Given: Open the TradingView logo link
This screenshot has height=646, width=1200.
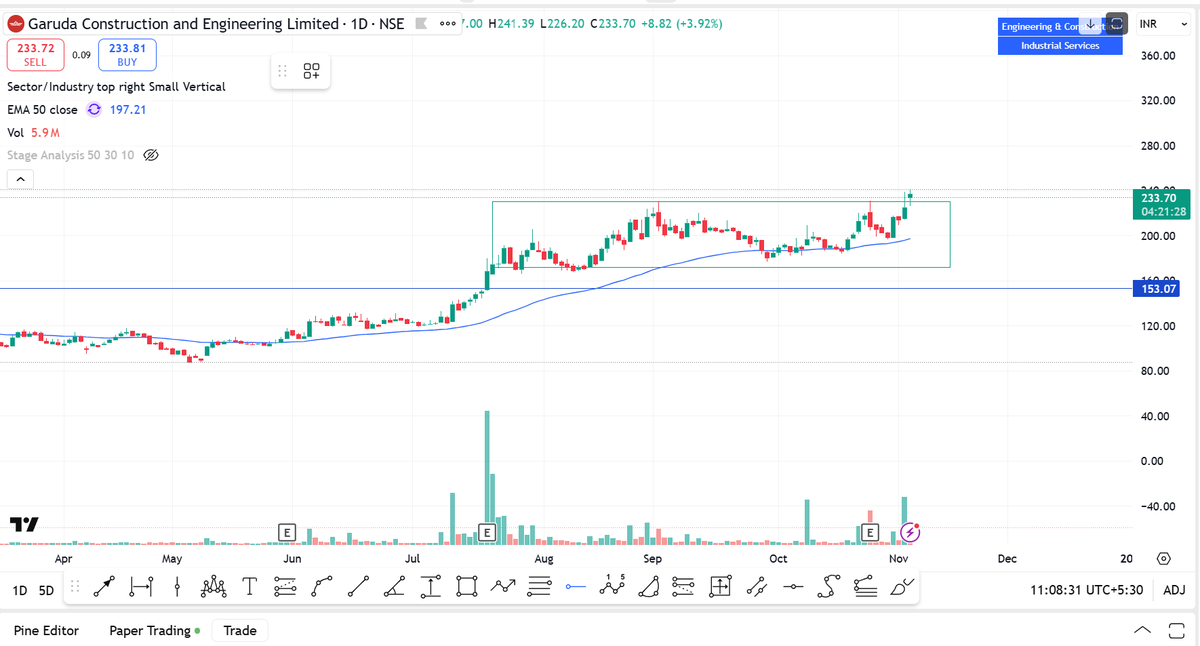Looking at the screenshot, I should (x=24, y=524).
